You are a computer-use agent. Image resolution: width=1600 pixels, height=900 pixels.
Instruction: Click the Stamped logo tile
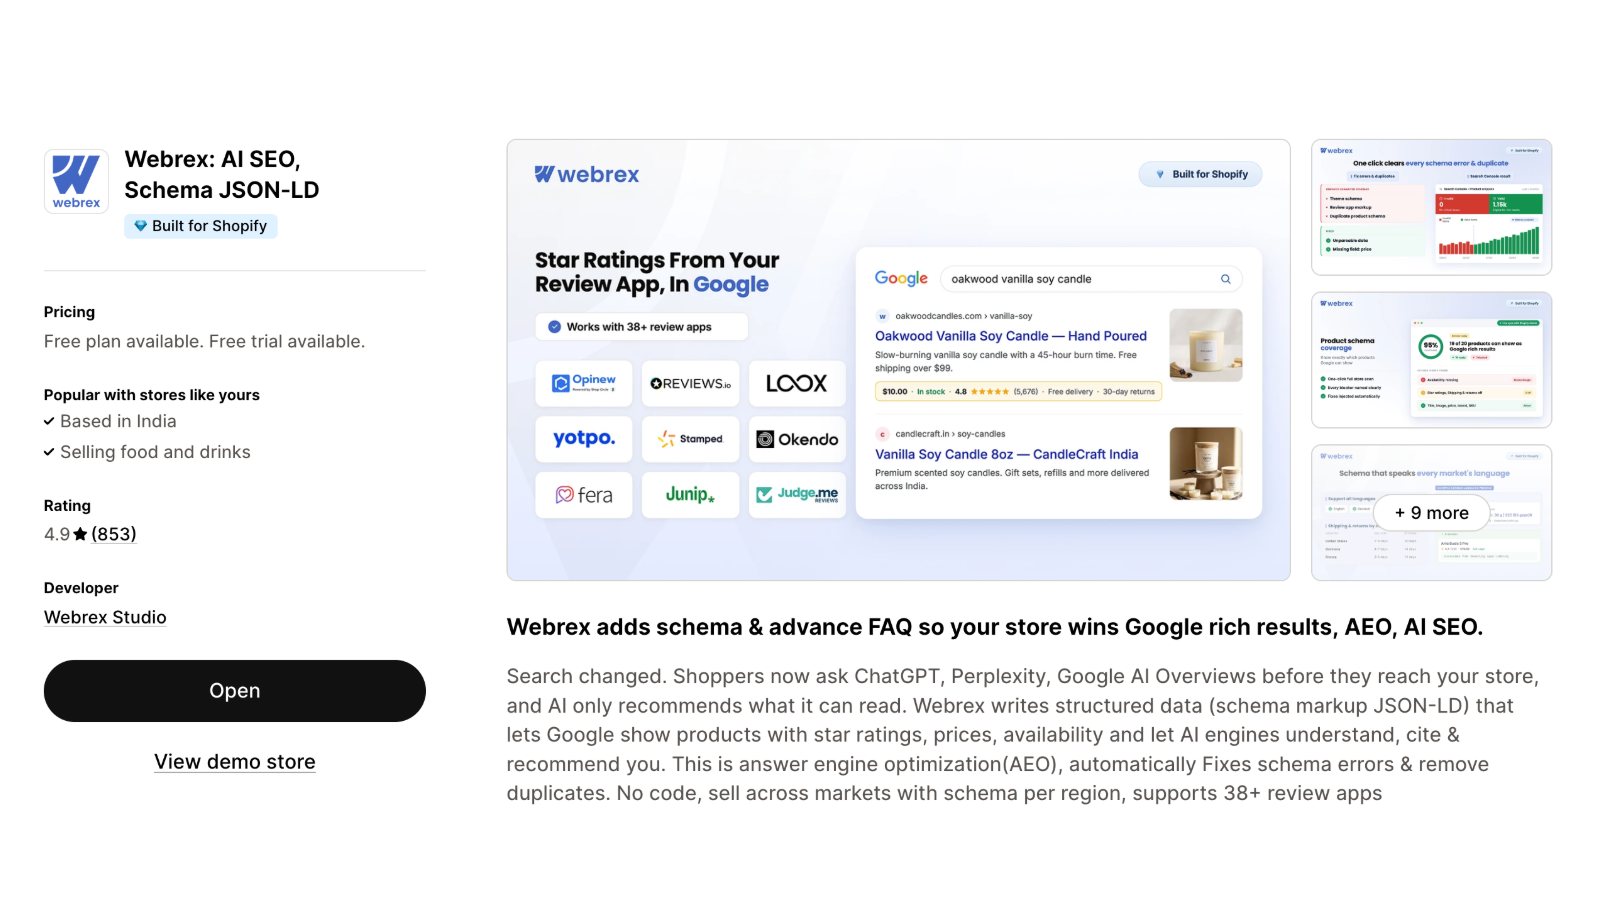click(x=691, y=439)
